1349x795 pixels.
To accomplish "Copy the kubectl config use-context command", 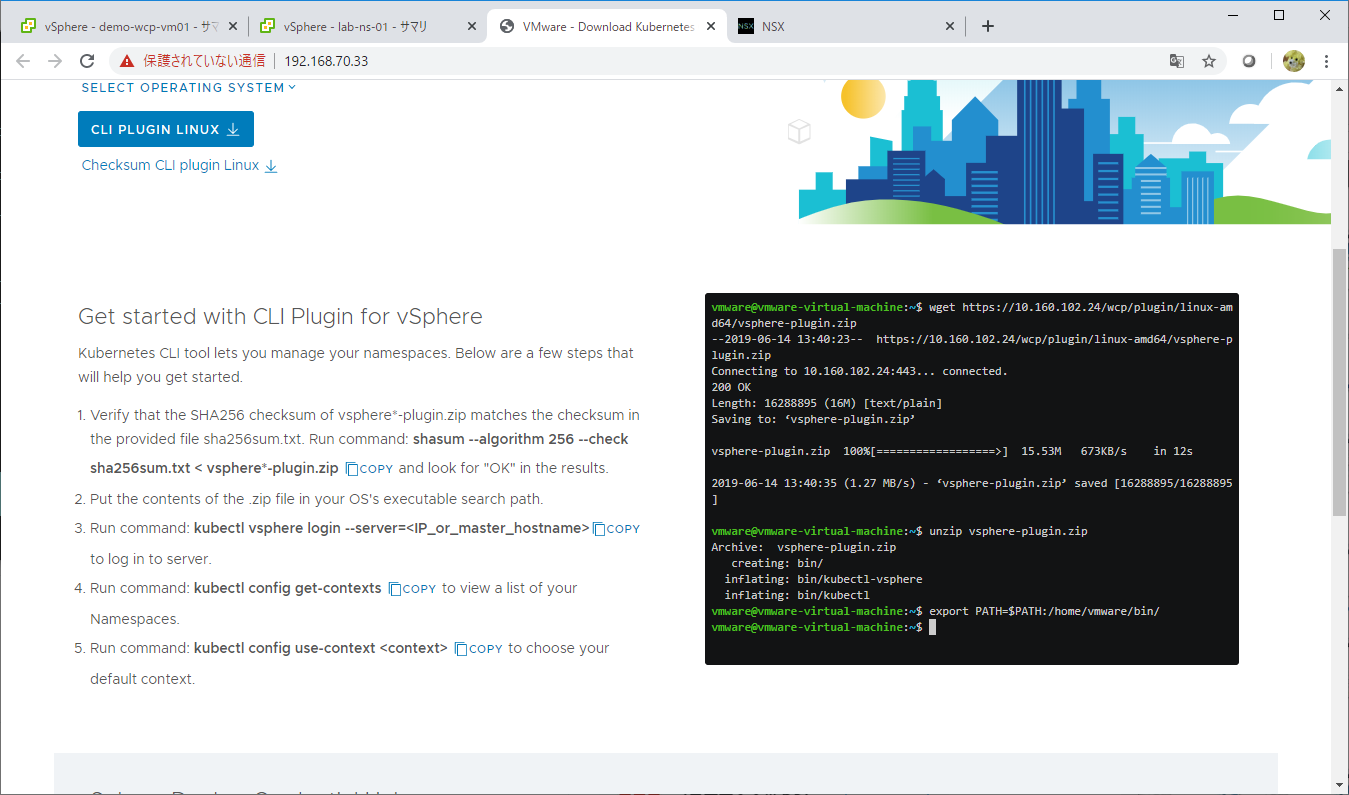I will pos(478,649).
